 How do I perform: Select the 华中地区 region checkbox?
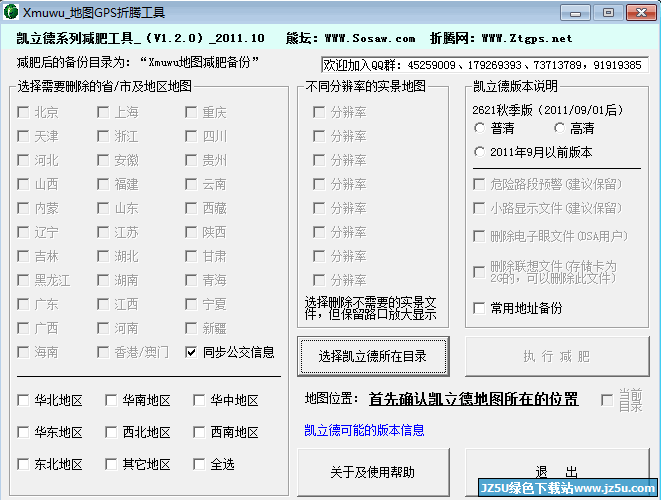point(199,401)
